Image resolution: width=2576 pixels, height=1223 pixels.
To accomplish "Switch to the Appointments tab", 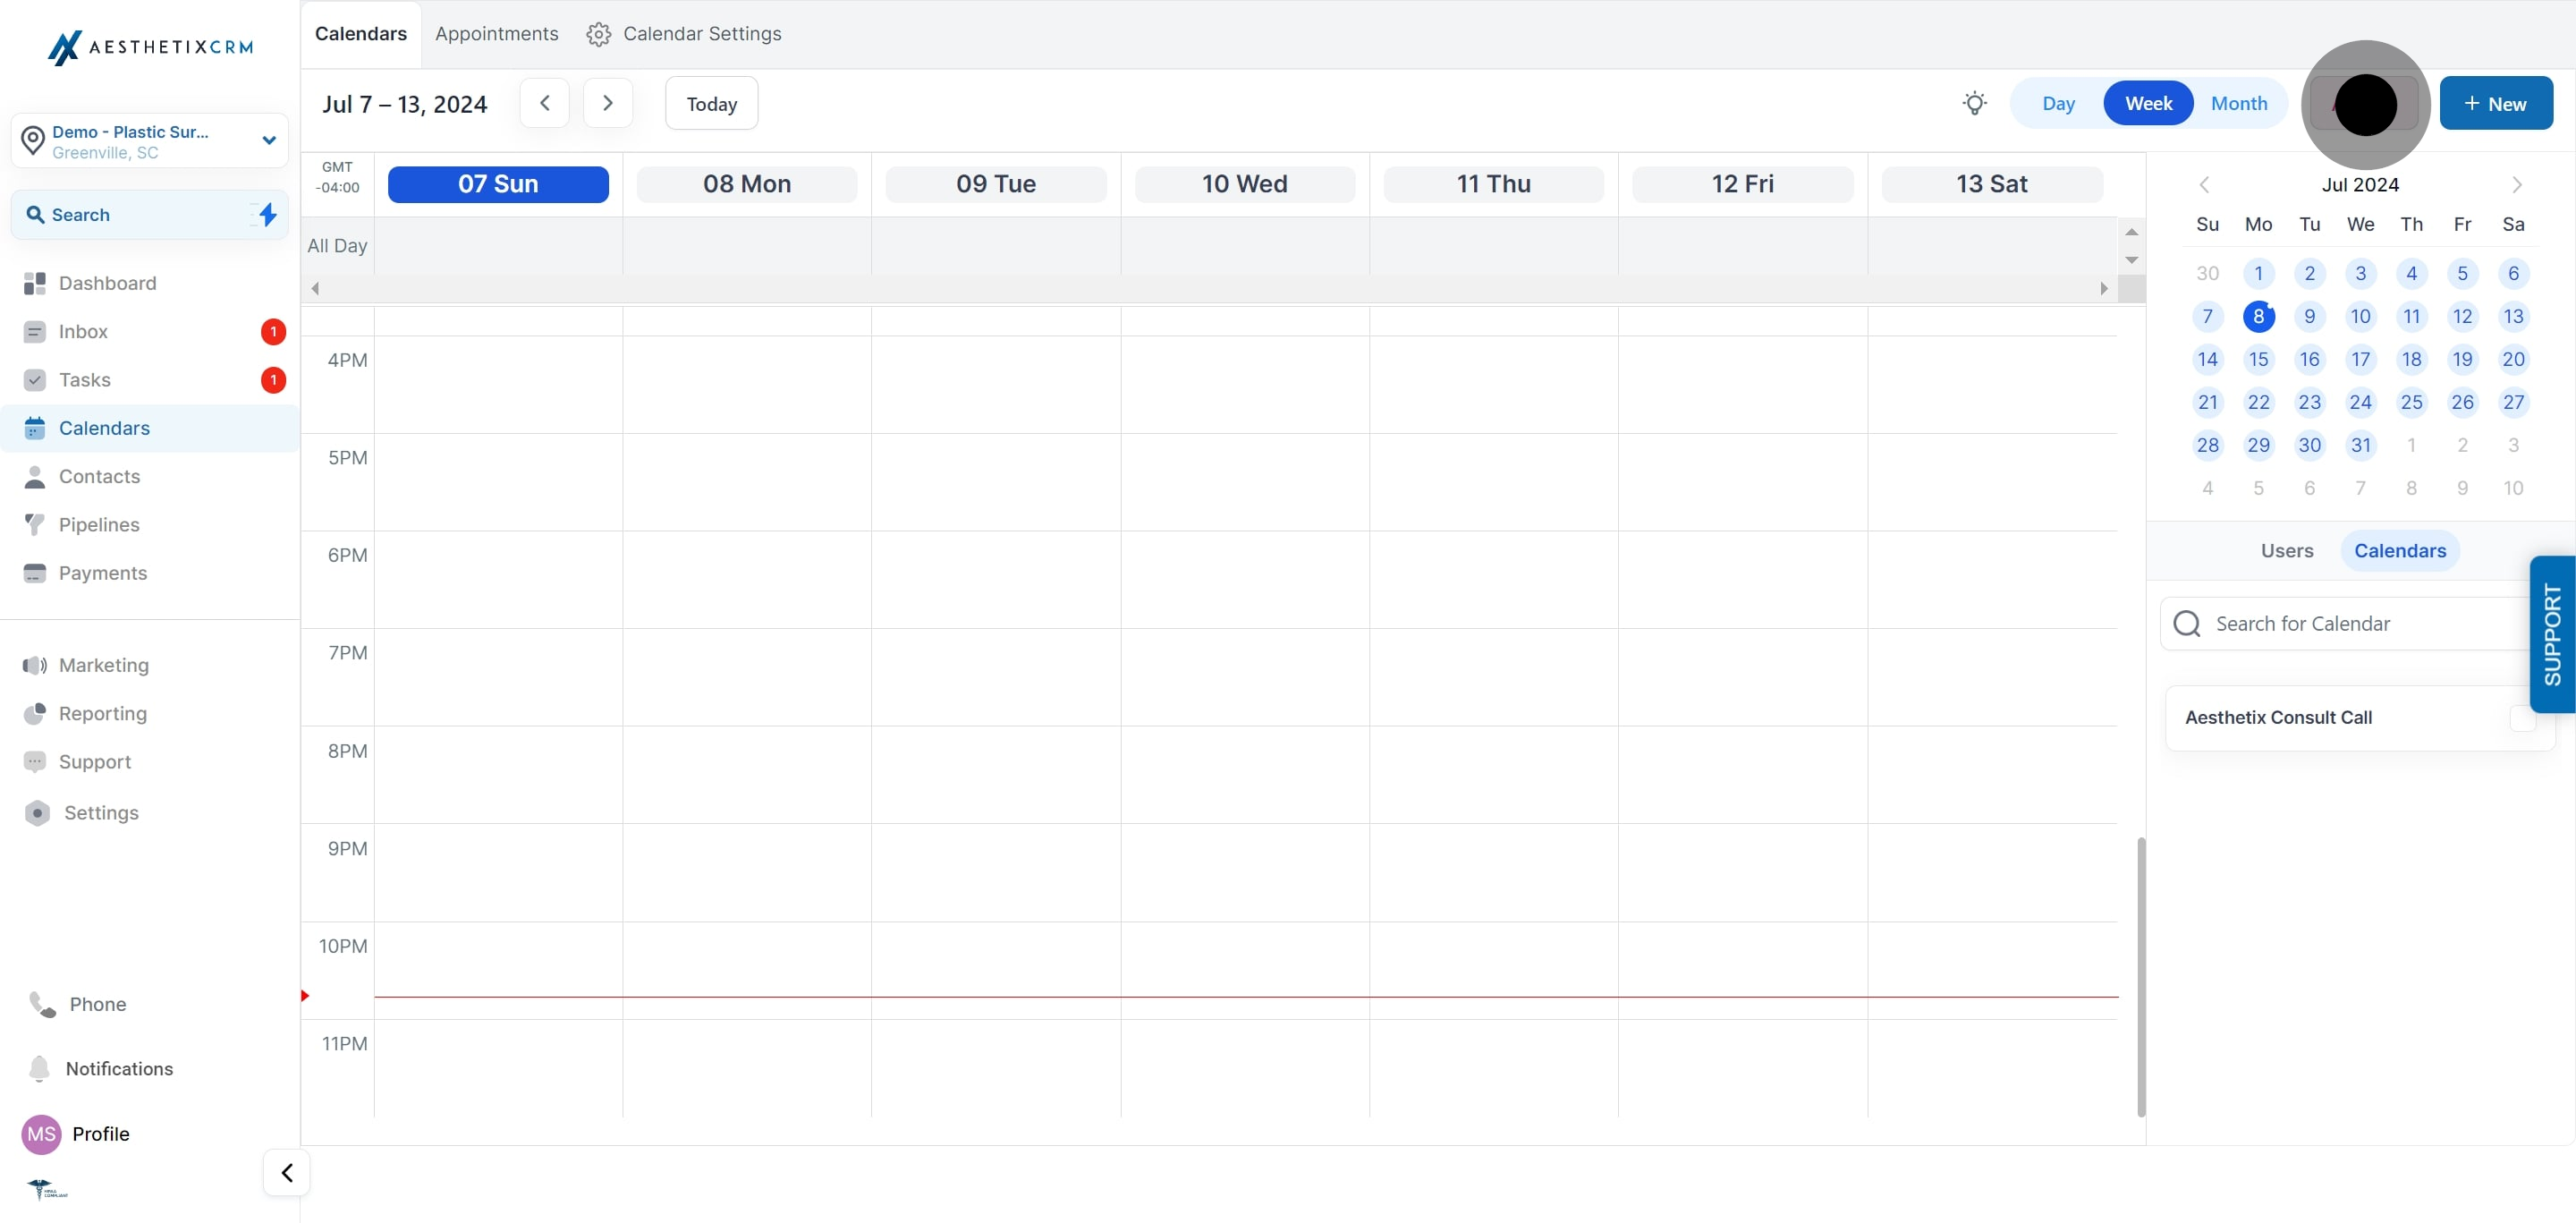I will coord(497,34).
